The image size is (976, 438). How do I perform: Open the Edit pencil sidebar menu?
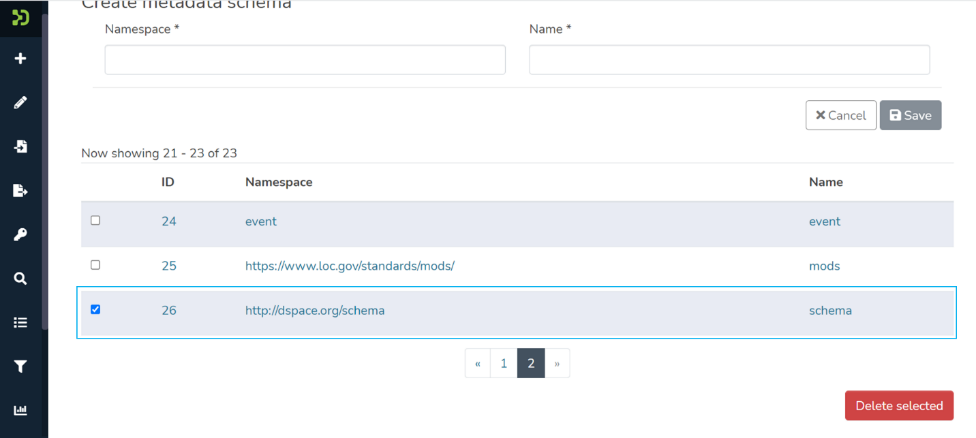click(x=20, y=102)
